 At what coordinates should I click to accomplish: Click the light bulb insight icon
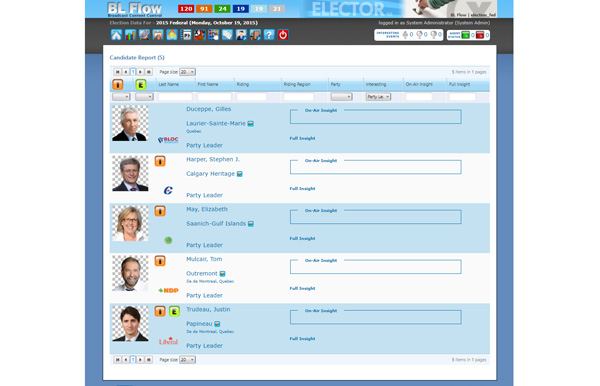(172, 35)
